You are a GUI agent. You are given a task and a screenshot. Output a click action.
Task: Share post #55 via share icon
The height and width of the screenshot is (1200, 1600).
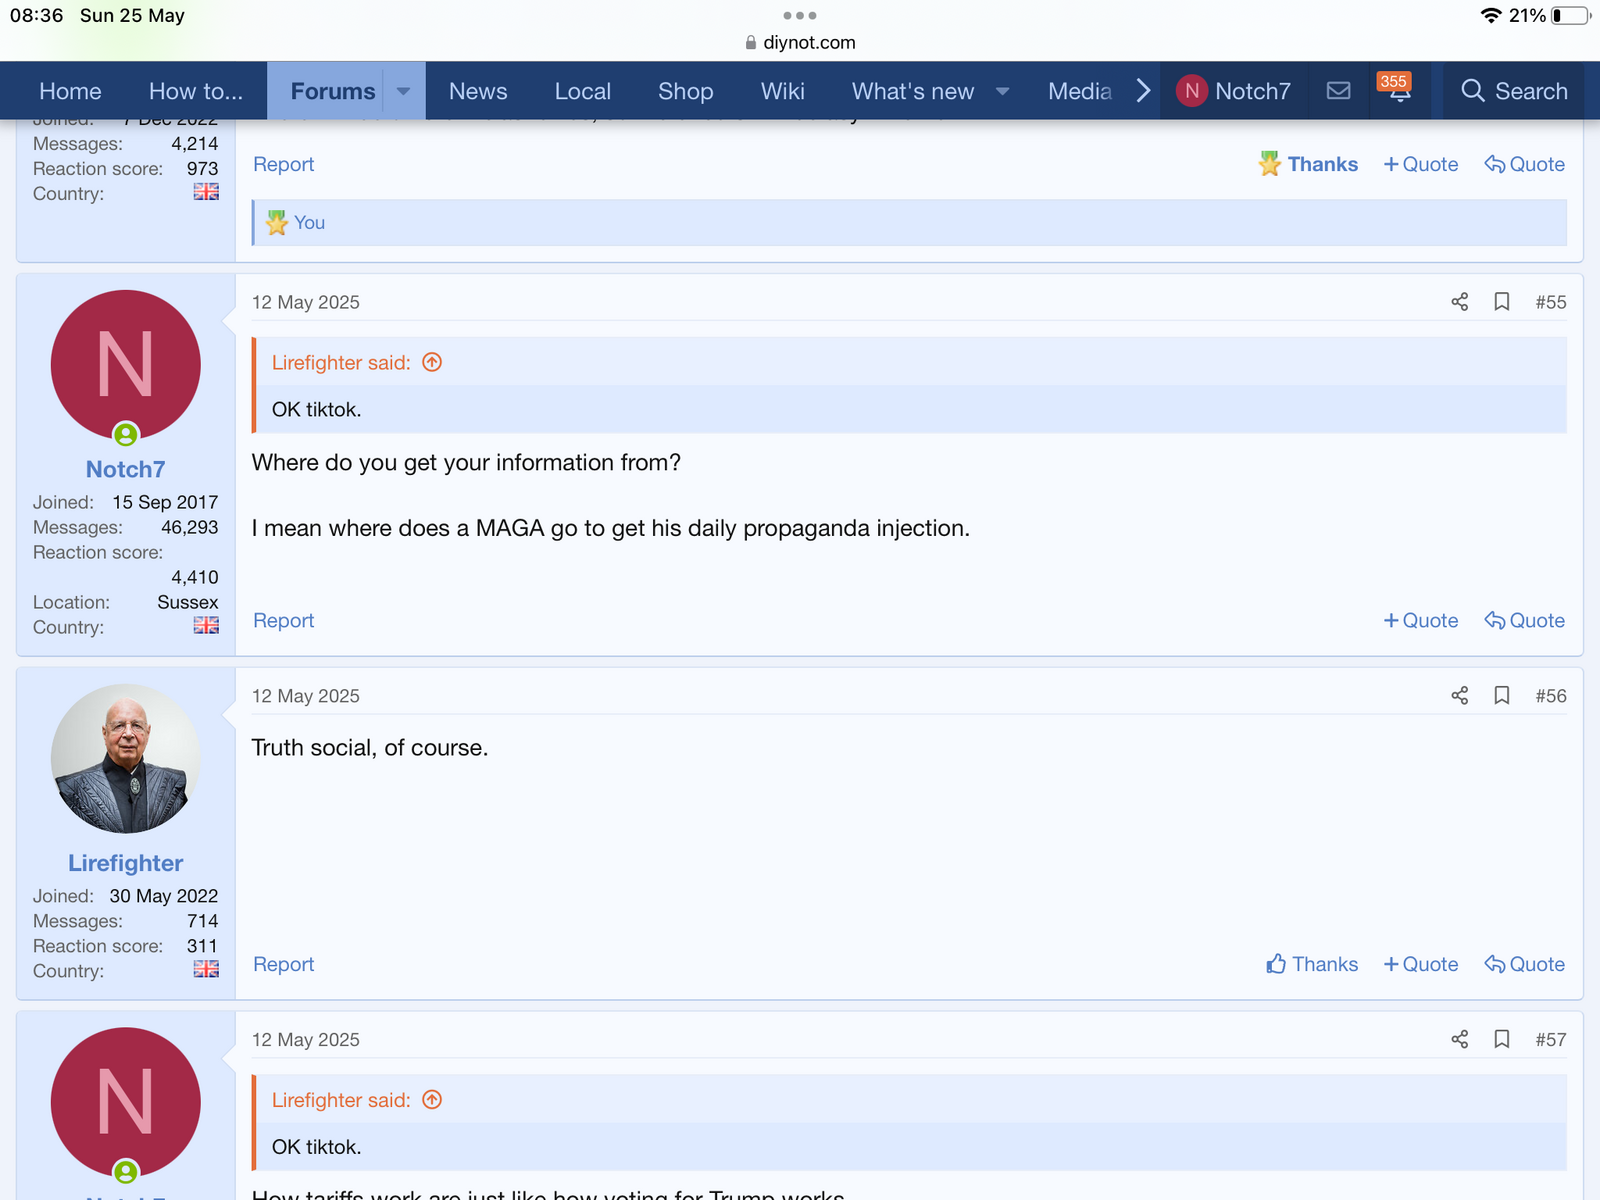(x=1459, y=302)
